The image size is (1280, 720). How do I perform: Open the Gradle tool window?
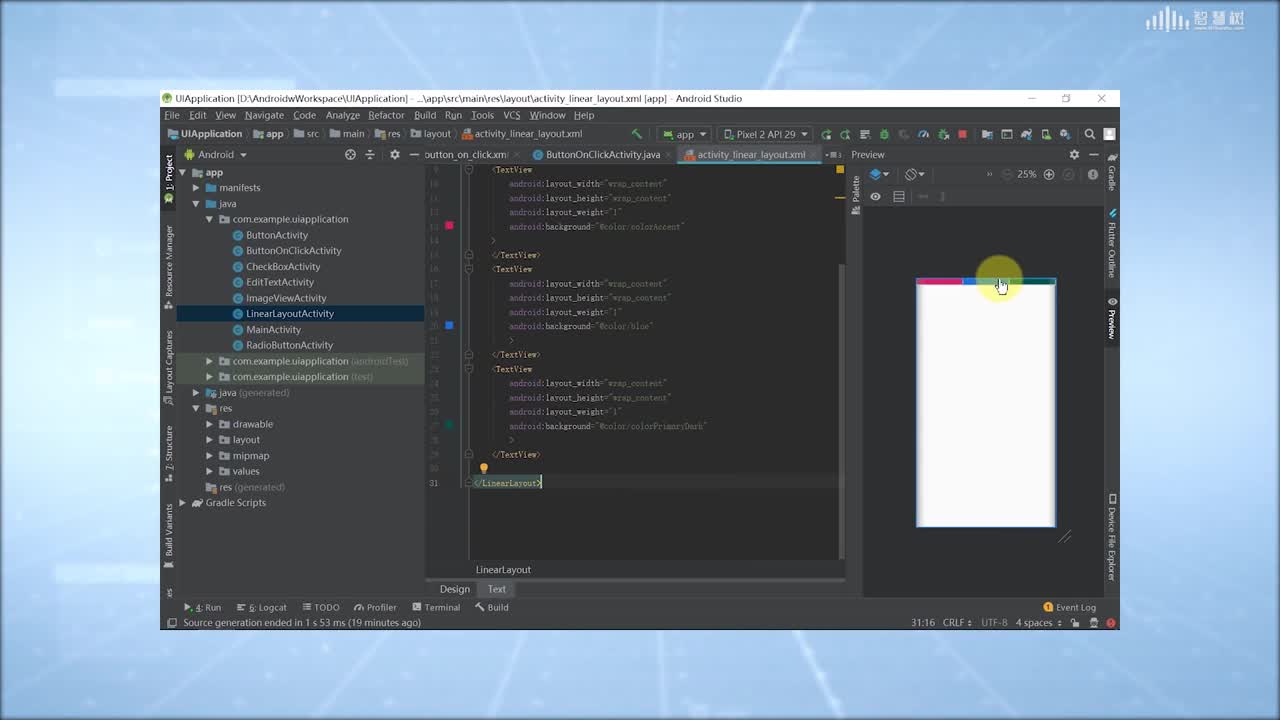coord(1112,172)
